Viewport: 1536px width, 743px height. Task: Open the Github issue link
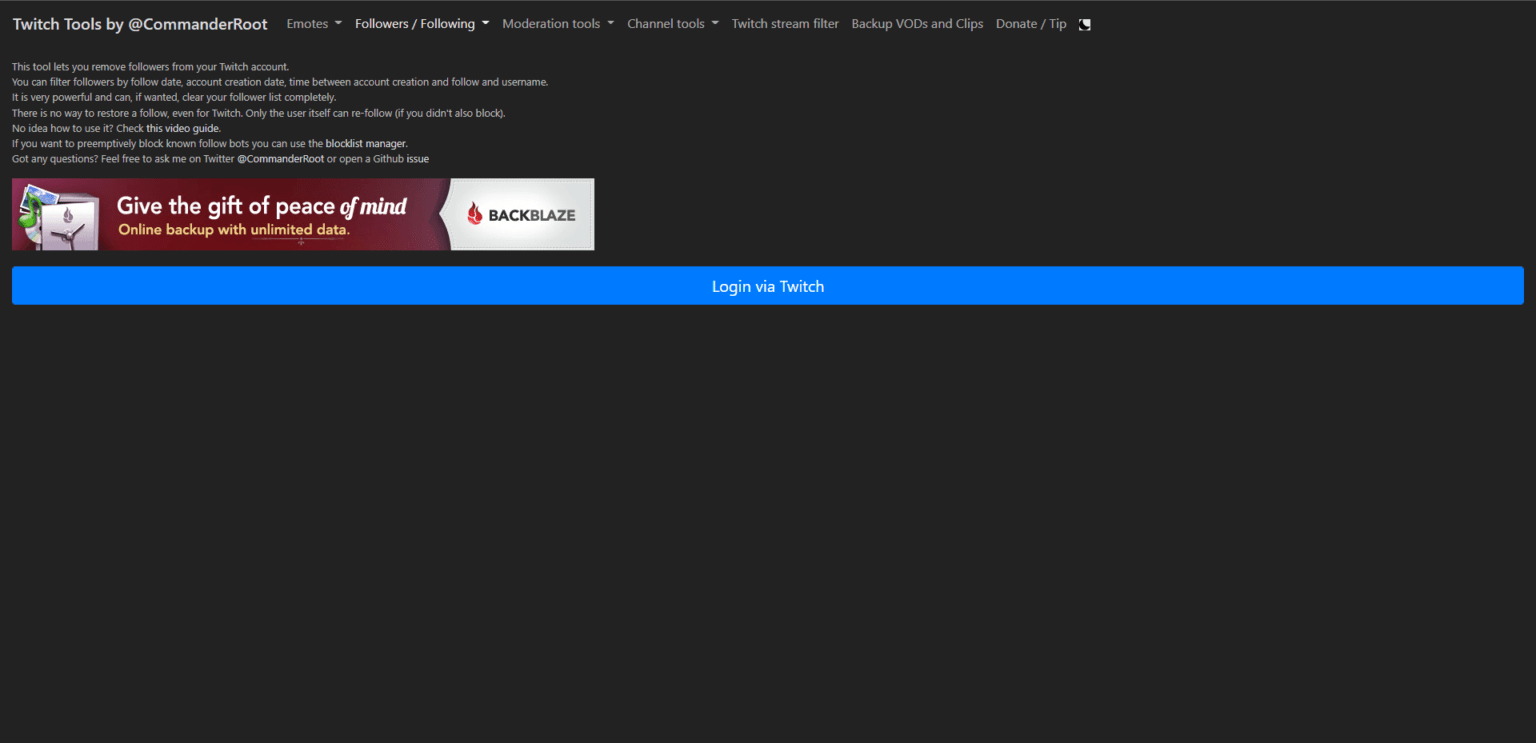[x=417, y=159]
